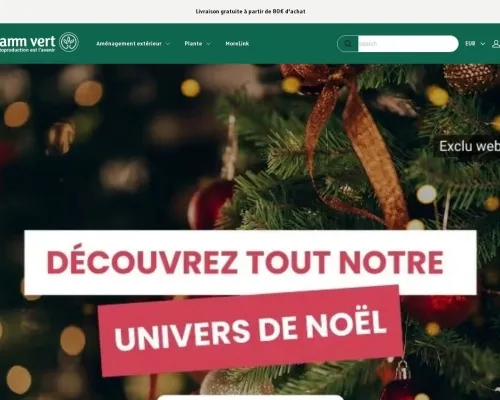Click the 'DÉCOUVREZ TOUT NOTRE' white banner
This screenshot has height=400, width=500.
pyautogui.click(x=250, y=262)
